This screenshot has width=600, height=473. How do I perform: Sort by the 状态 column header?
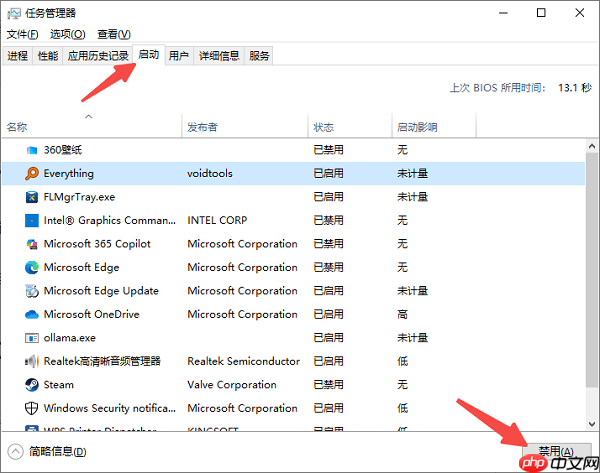coord(350,127)
